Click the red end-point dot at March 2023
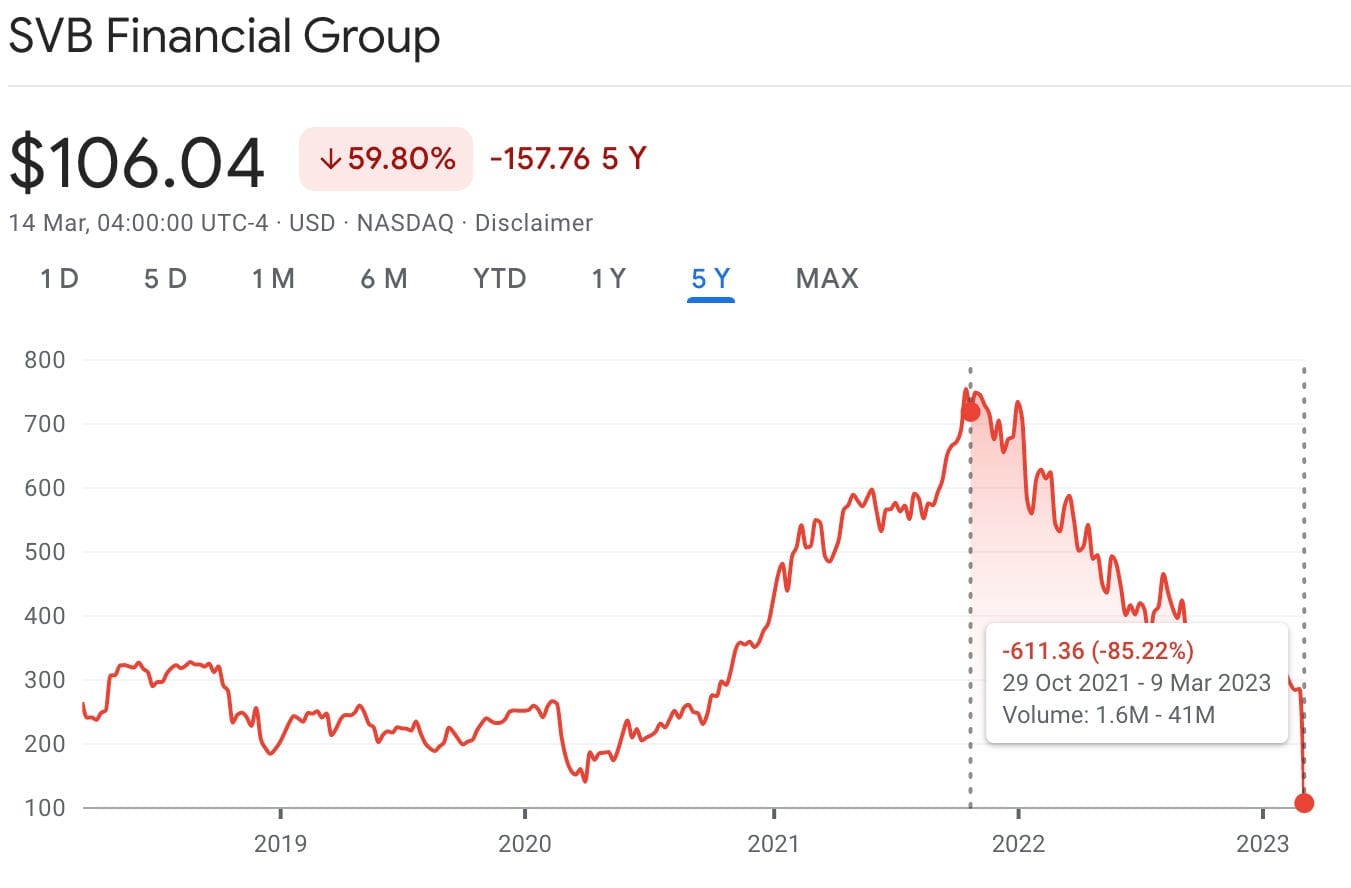Image resolution: width=1351 pixels, height=888 pixels. click(x=1304, y=803)
